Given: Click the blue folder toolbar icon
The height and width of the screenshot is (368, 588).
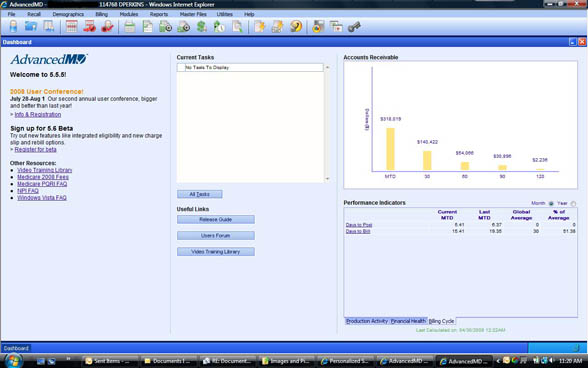Looking at the screenshot, I should [31, 27].
